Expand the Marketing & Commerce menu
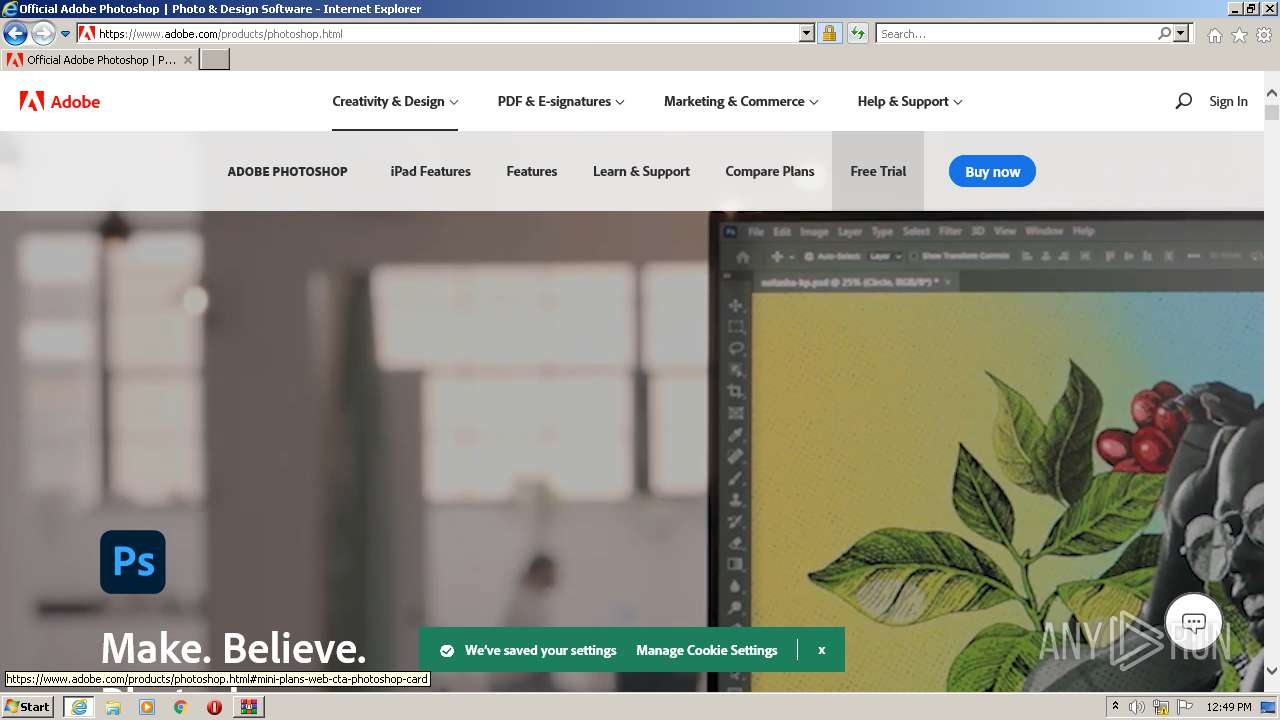The height and width of the screenshot is (720, 1280). (x=741, y=101)
